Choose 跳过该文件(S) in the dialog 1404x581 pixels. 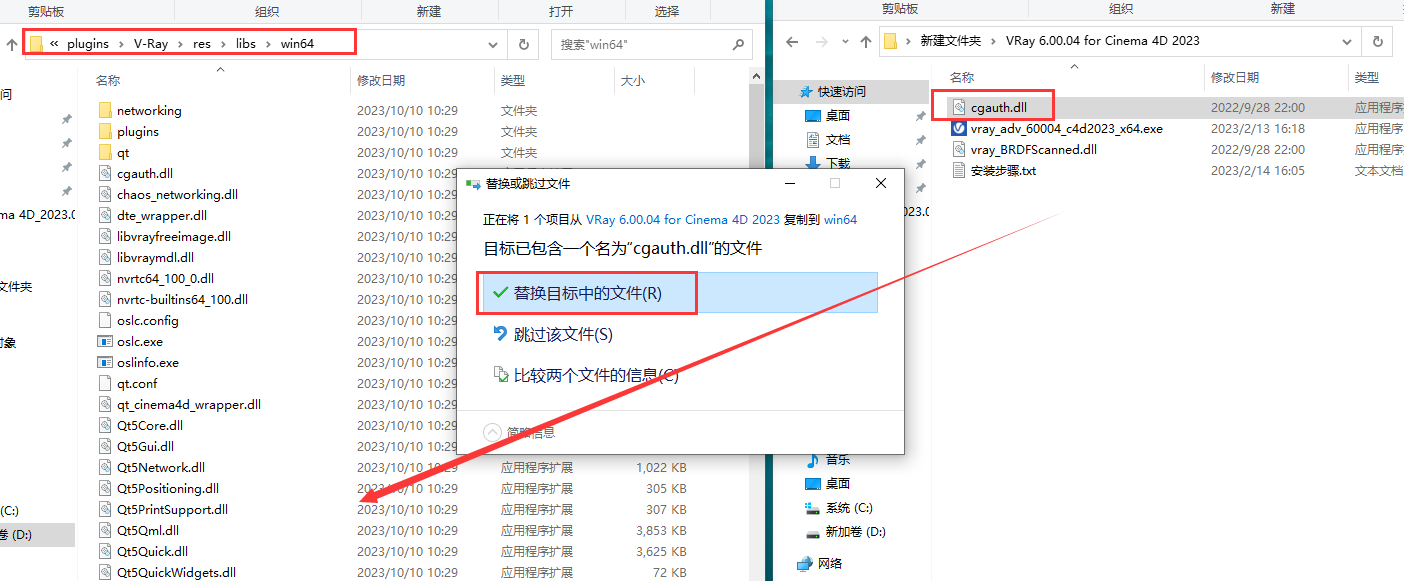(562, 334)
